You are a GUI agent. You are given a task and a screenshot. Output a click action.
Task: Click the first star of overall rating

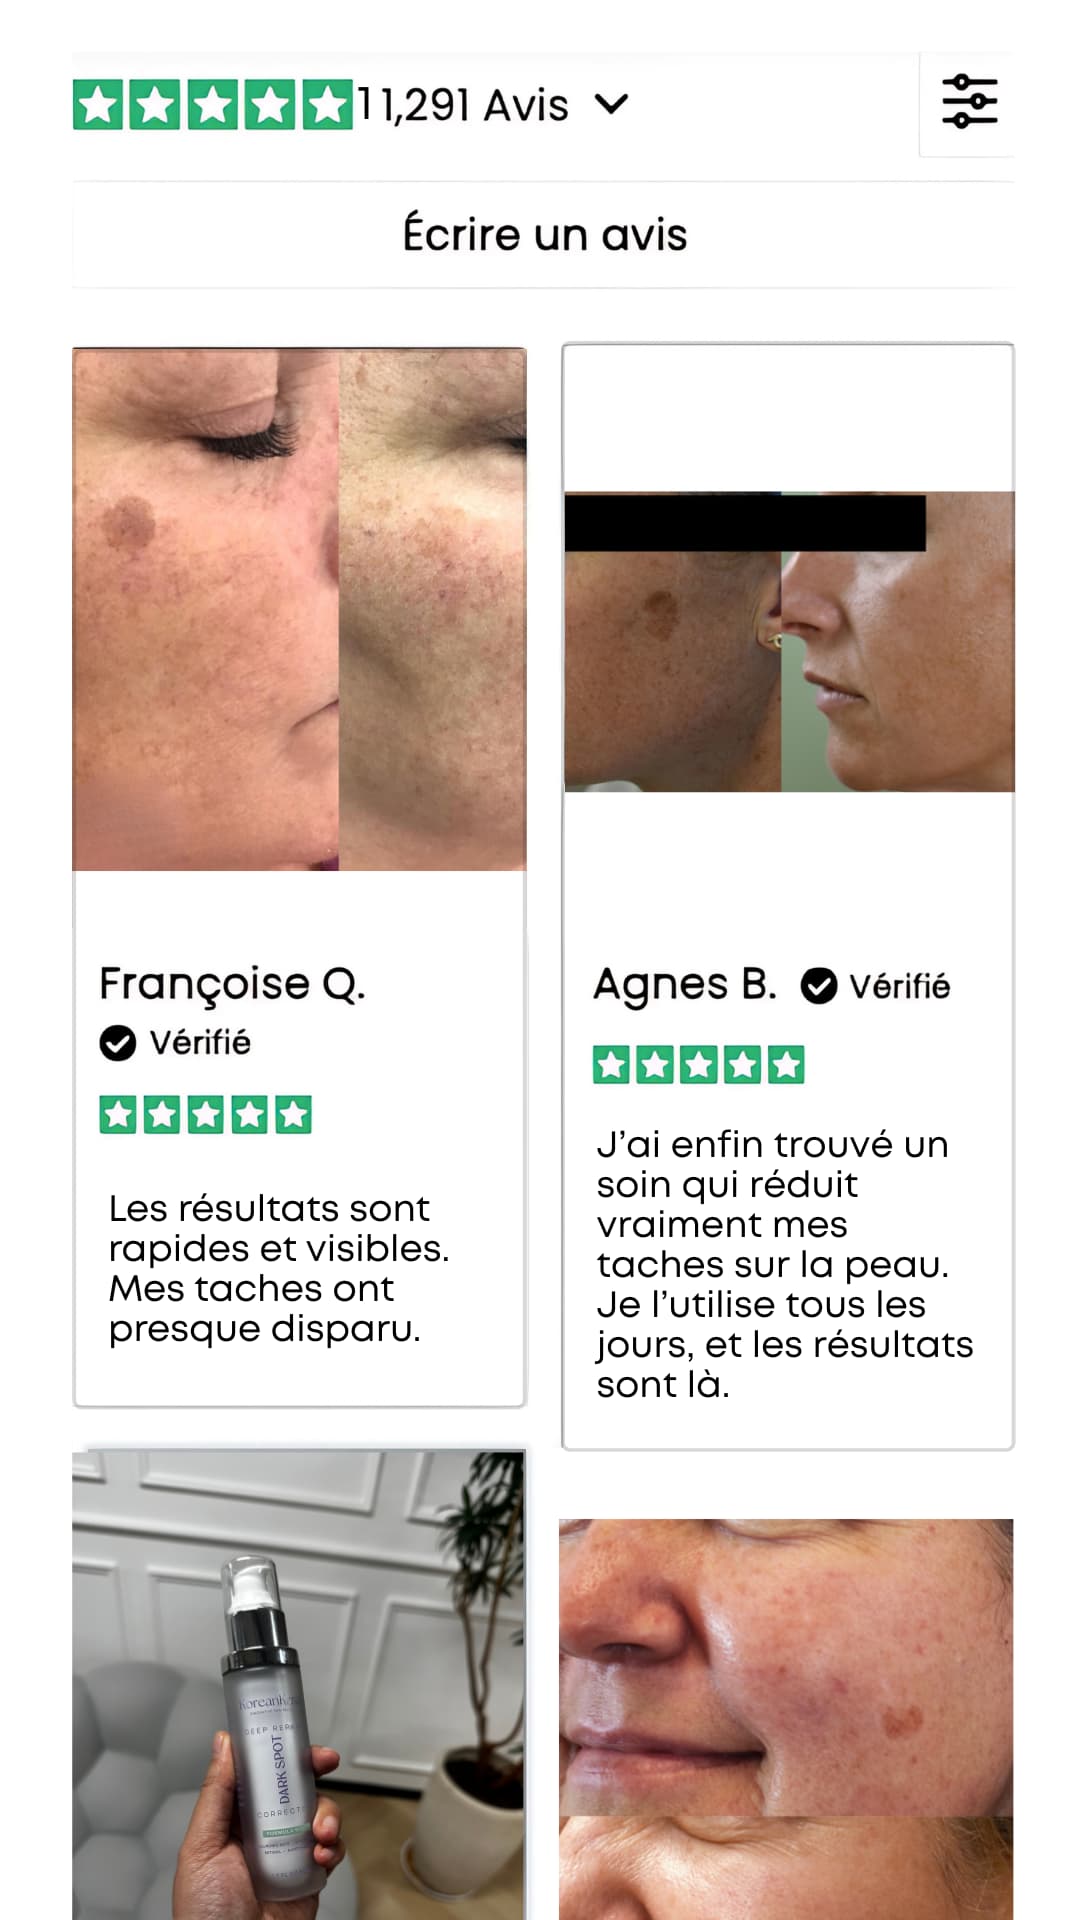pos(98,105)
